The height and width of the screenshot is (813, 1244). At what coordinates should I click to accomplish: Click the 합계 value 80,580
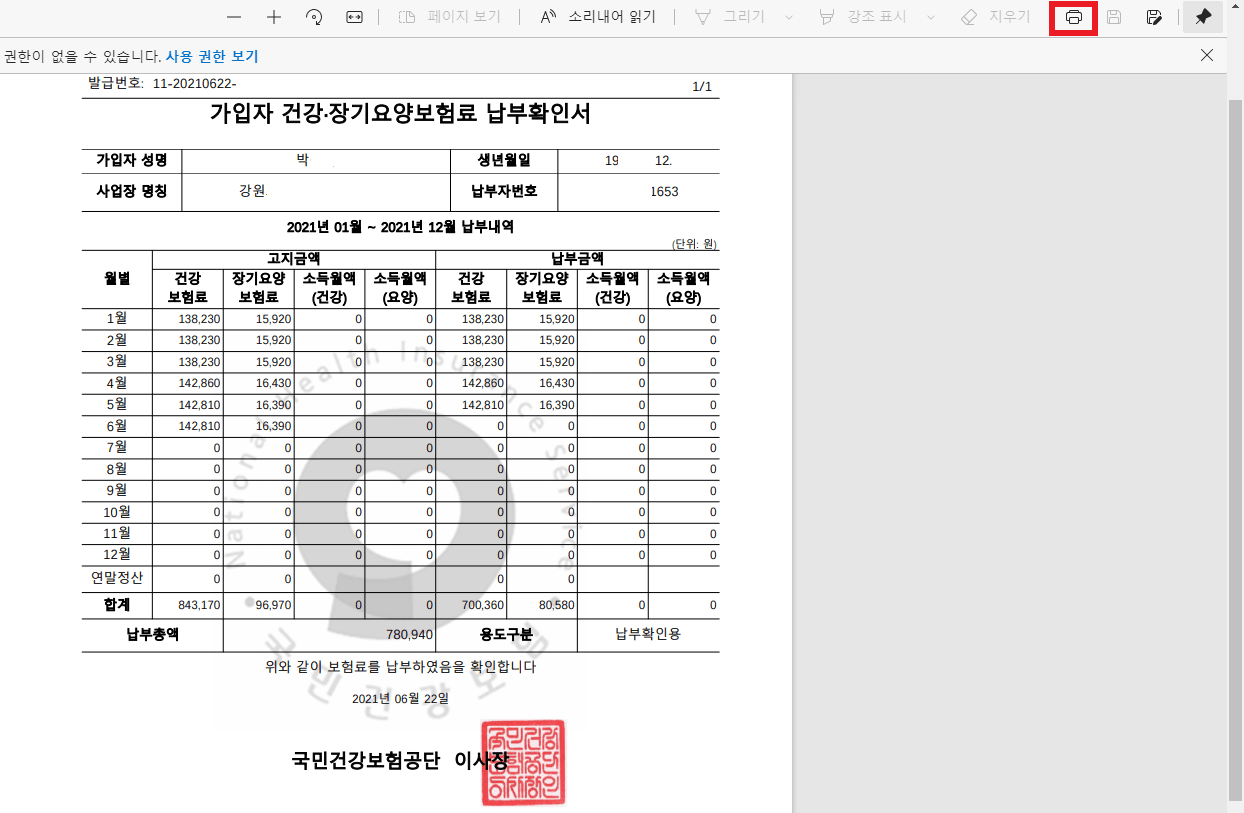557,606
